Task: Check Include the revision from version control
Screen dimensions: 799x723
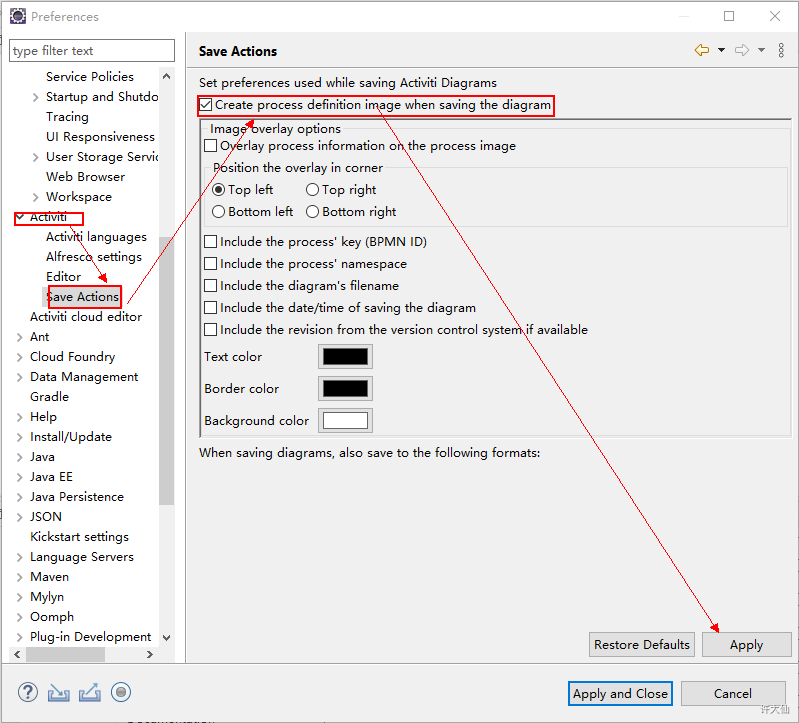Action: [210, 330]
